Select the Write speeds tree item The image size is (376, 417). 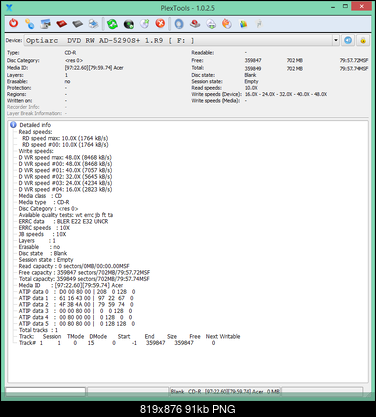[x=36, y=151]
